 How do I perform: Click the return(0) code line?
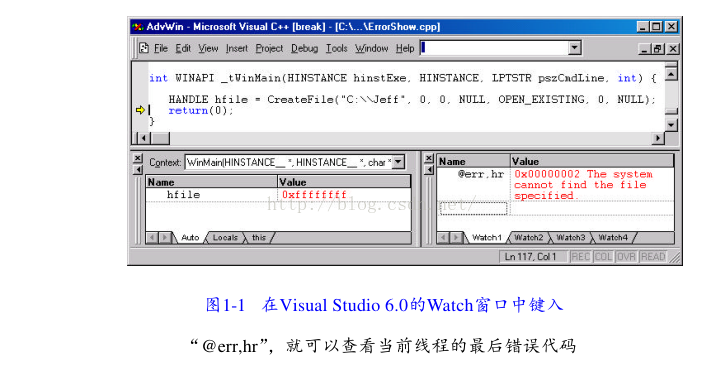(201, 110)
